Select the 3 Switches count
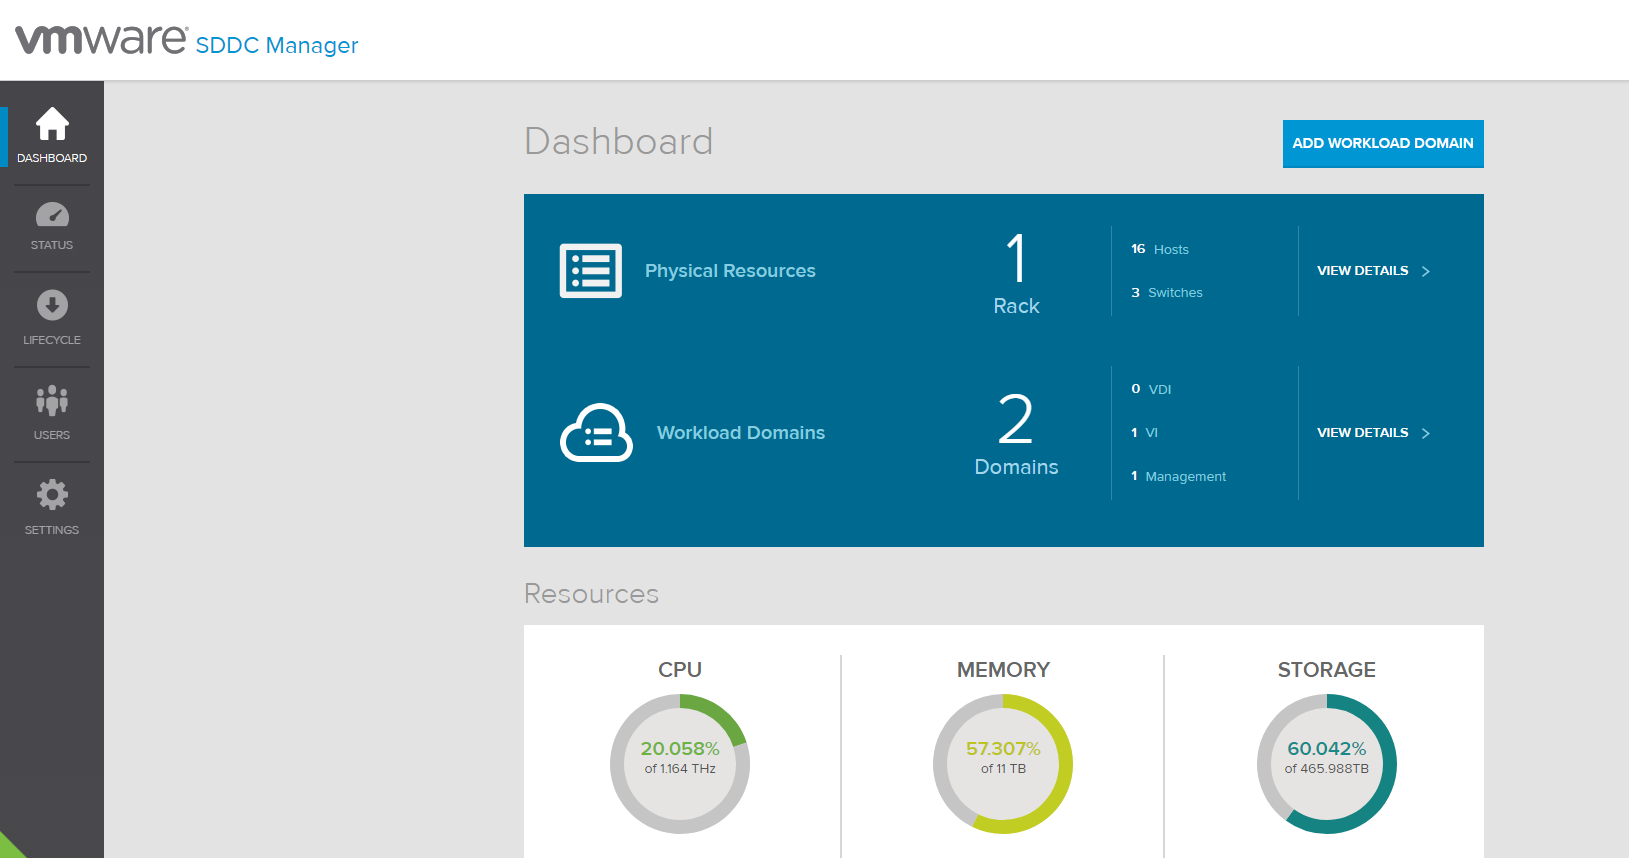 [1167, 293]
